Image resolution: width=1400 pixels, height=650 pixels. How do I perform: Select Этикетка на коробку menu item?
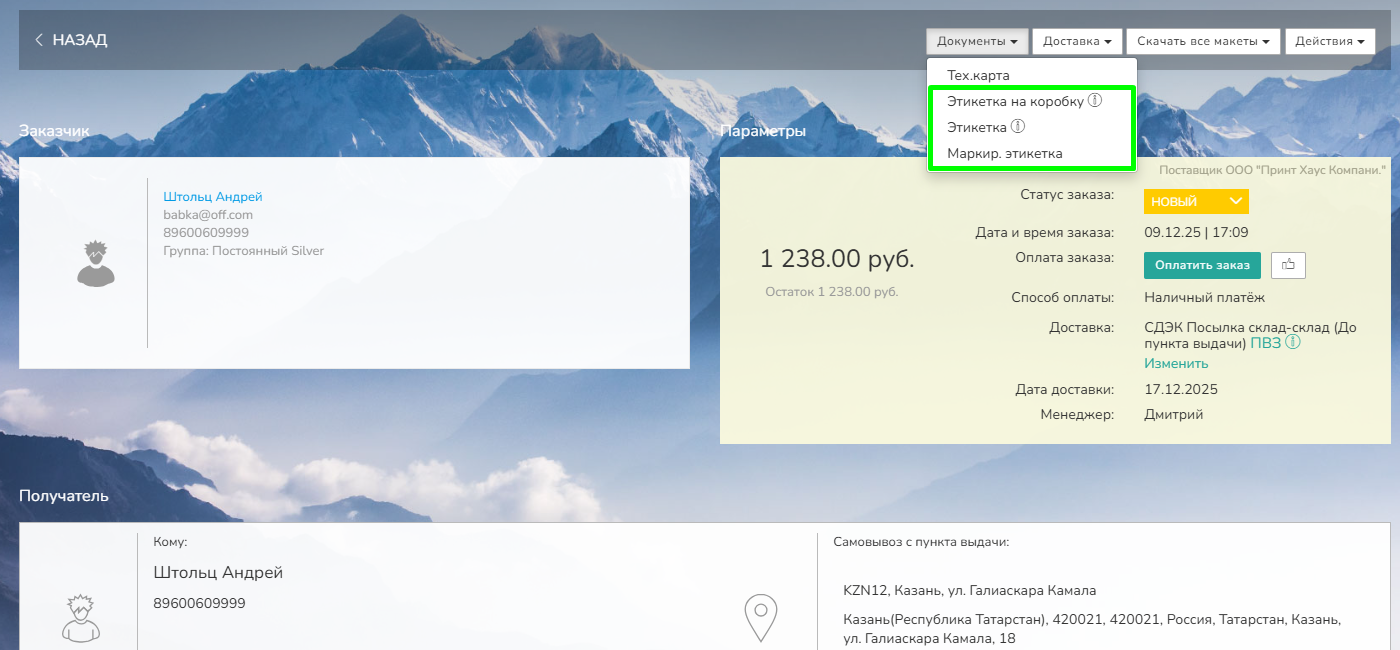[1014, 101]
